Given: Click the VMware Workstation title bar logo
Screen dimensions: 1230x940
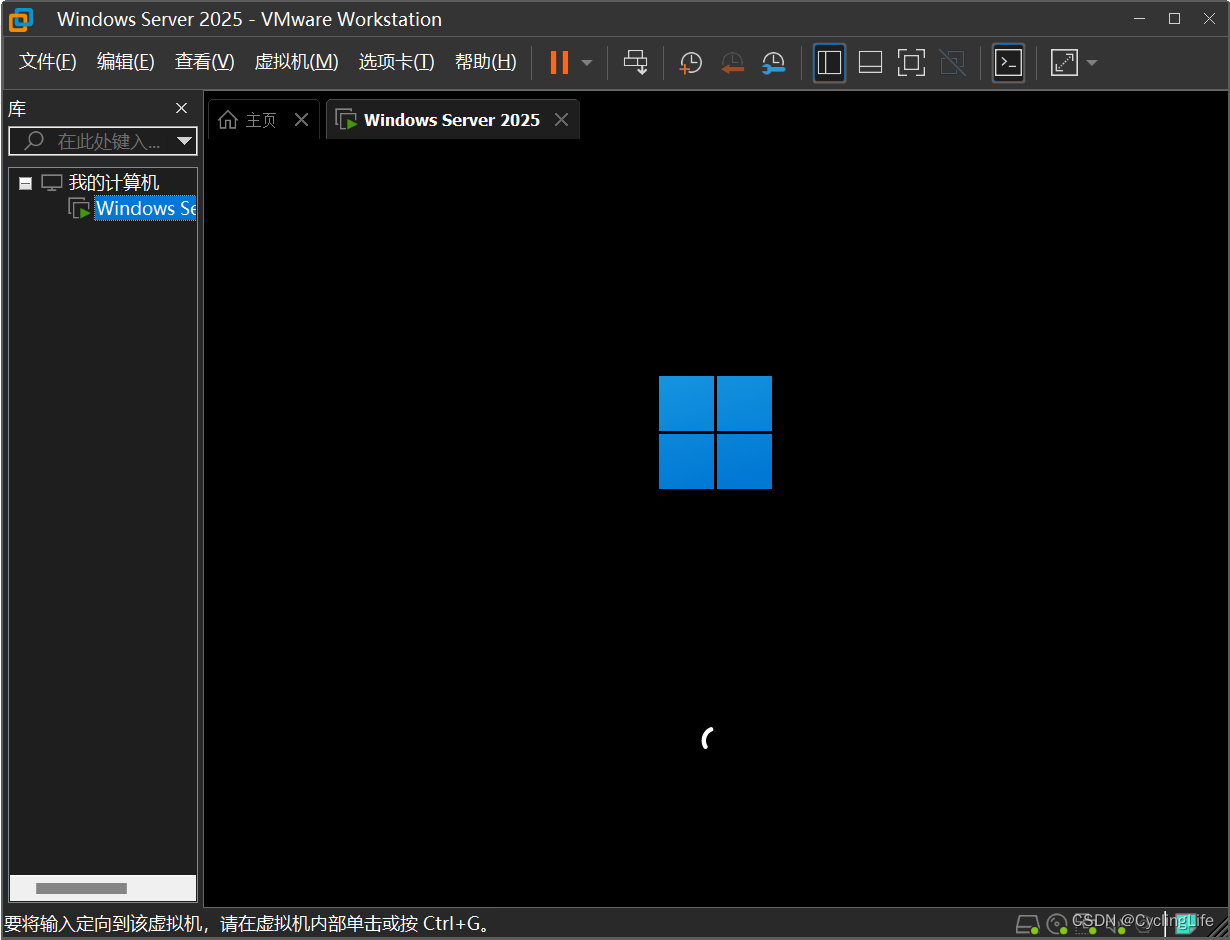Looking at the screenshot, I should point(21,19).
